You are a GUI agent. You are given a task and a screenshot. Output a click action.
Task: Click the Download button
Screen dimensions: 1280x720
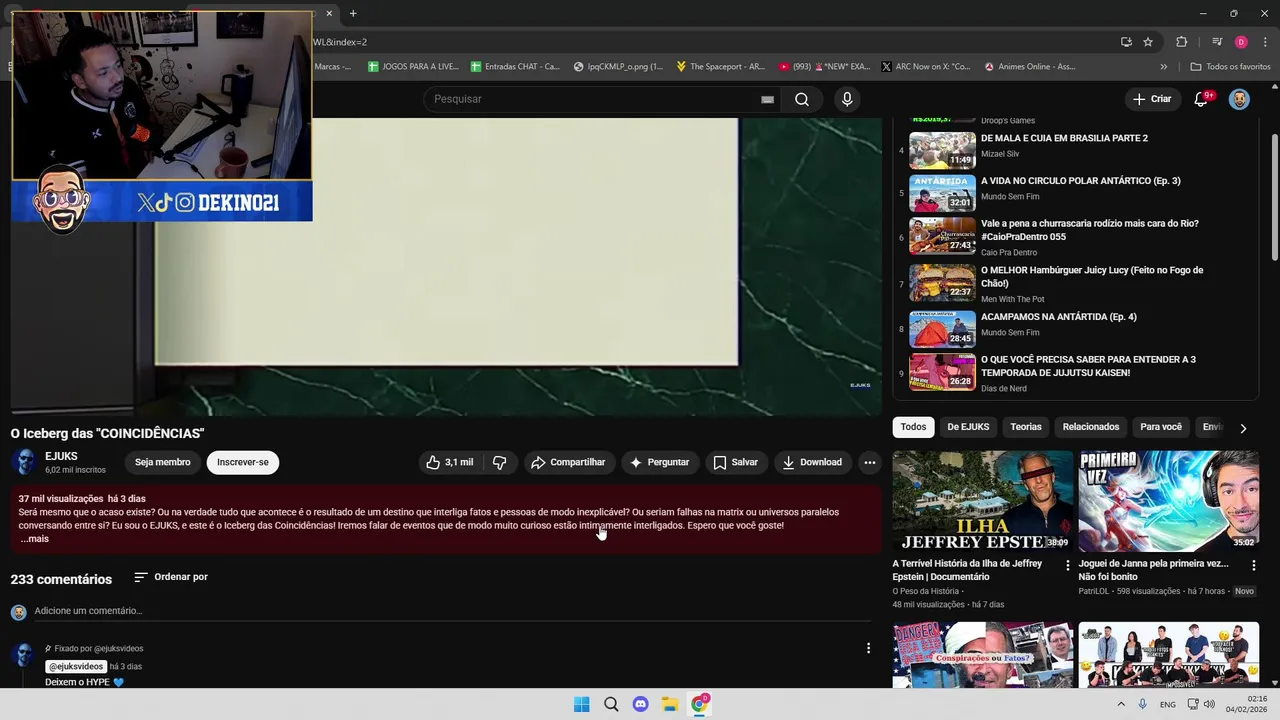tap(812, 462)
